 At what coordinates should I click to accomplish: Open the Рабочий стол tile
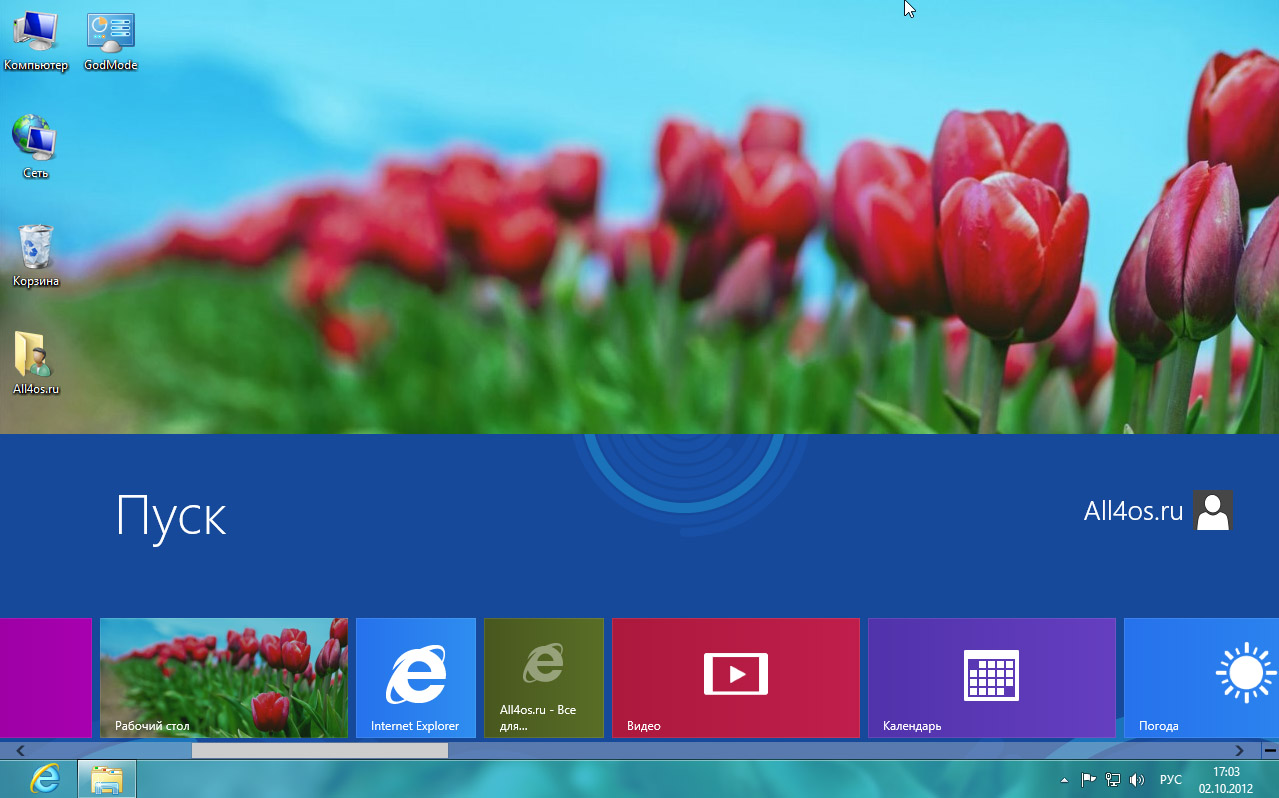coord(224,678)
